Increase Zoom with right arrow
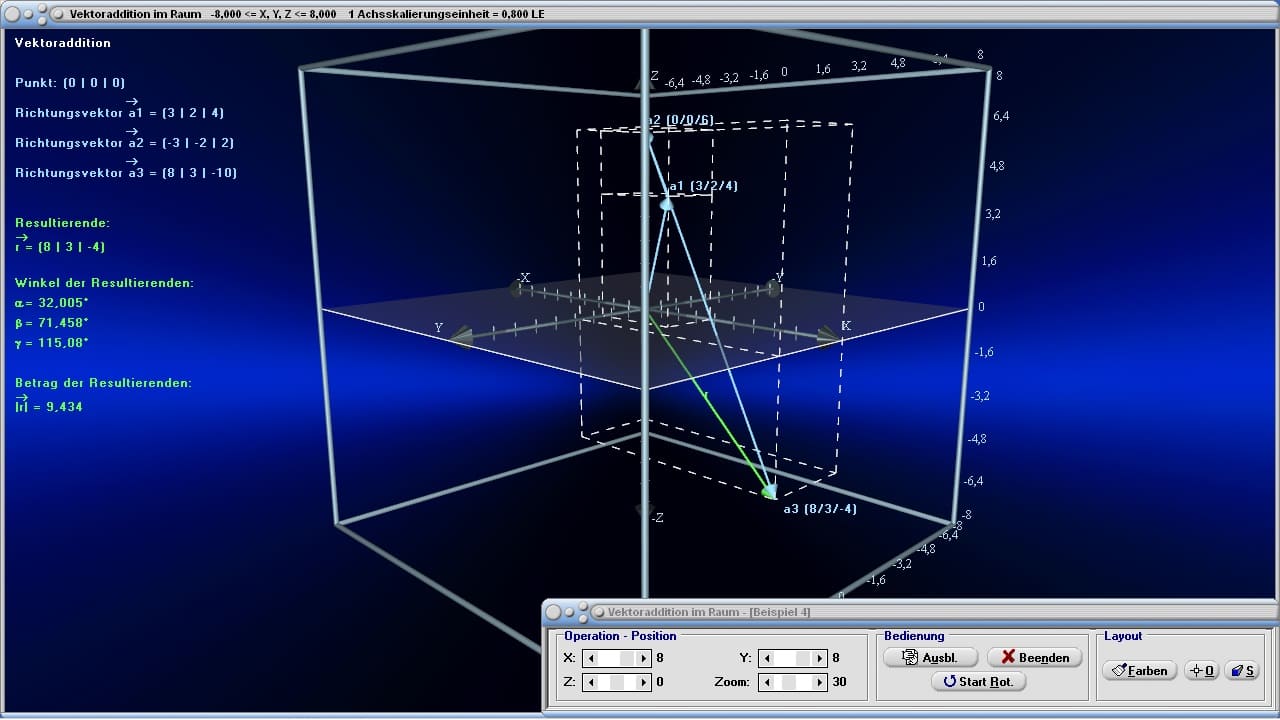This screenshot has height=720, width=1280. point(820,682)
